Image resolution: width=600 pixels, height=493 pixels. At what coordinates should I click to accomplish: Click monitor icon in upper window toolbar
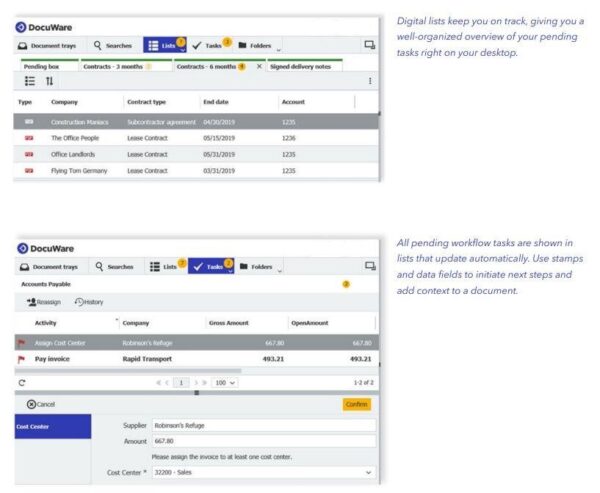[x=370, y=45]
